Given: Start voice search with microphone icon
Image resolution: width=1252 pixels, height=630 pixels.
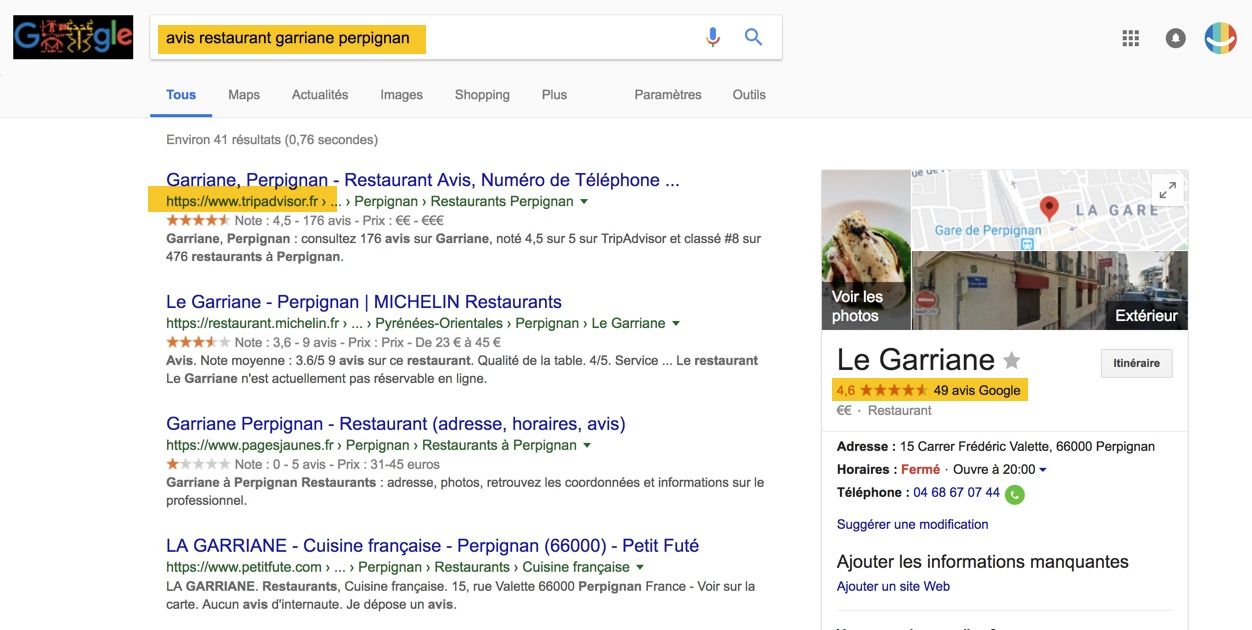Looking at the screenshot, I should pos(712,38).
